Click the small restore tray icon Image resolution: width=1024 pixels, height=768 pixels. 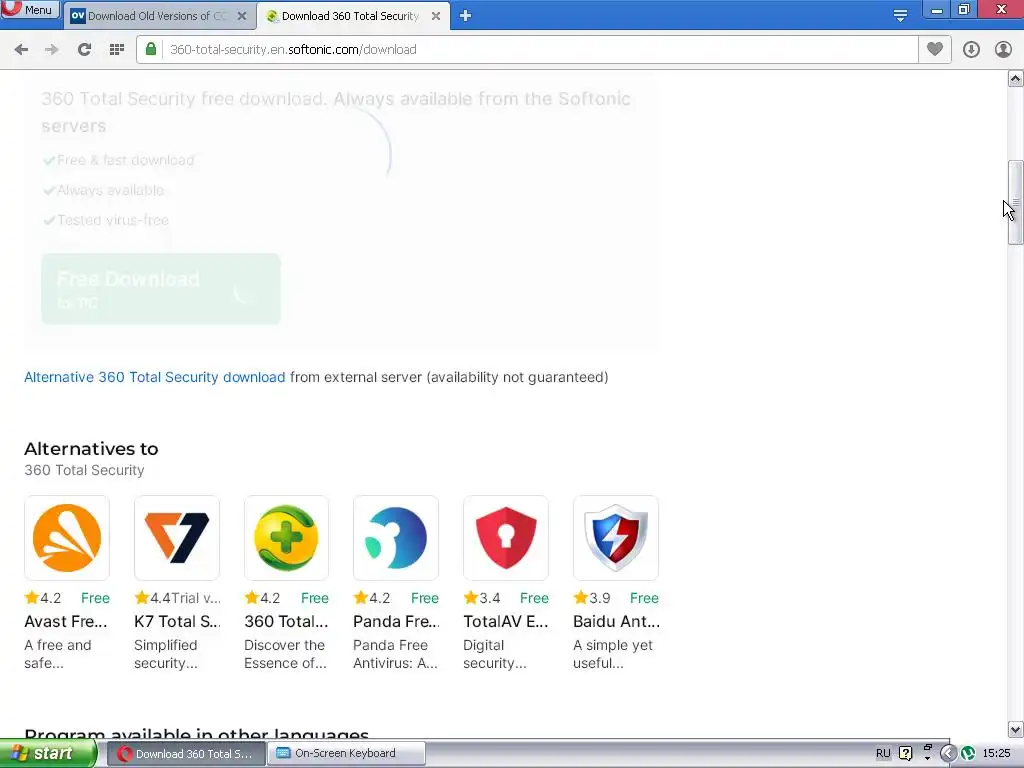(927, 748)
